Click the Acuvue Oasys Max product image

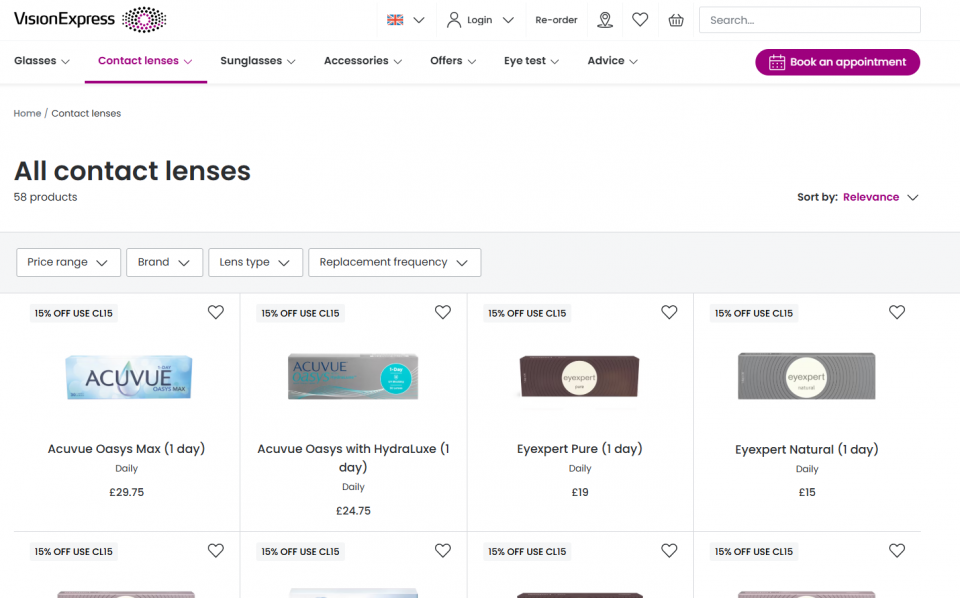click(x=129, y=377)
